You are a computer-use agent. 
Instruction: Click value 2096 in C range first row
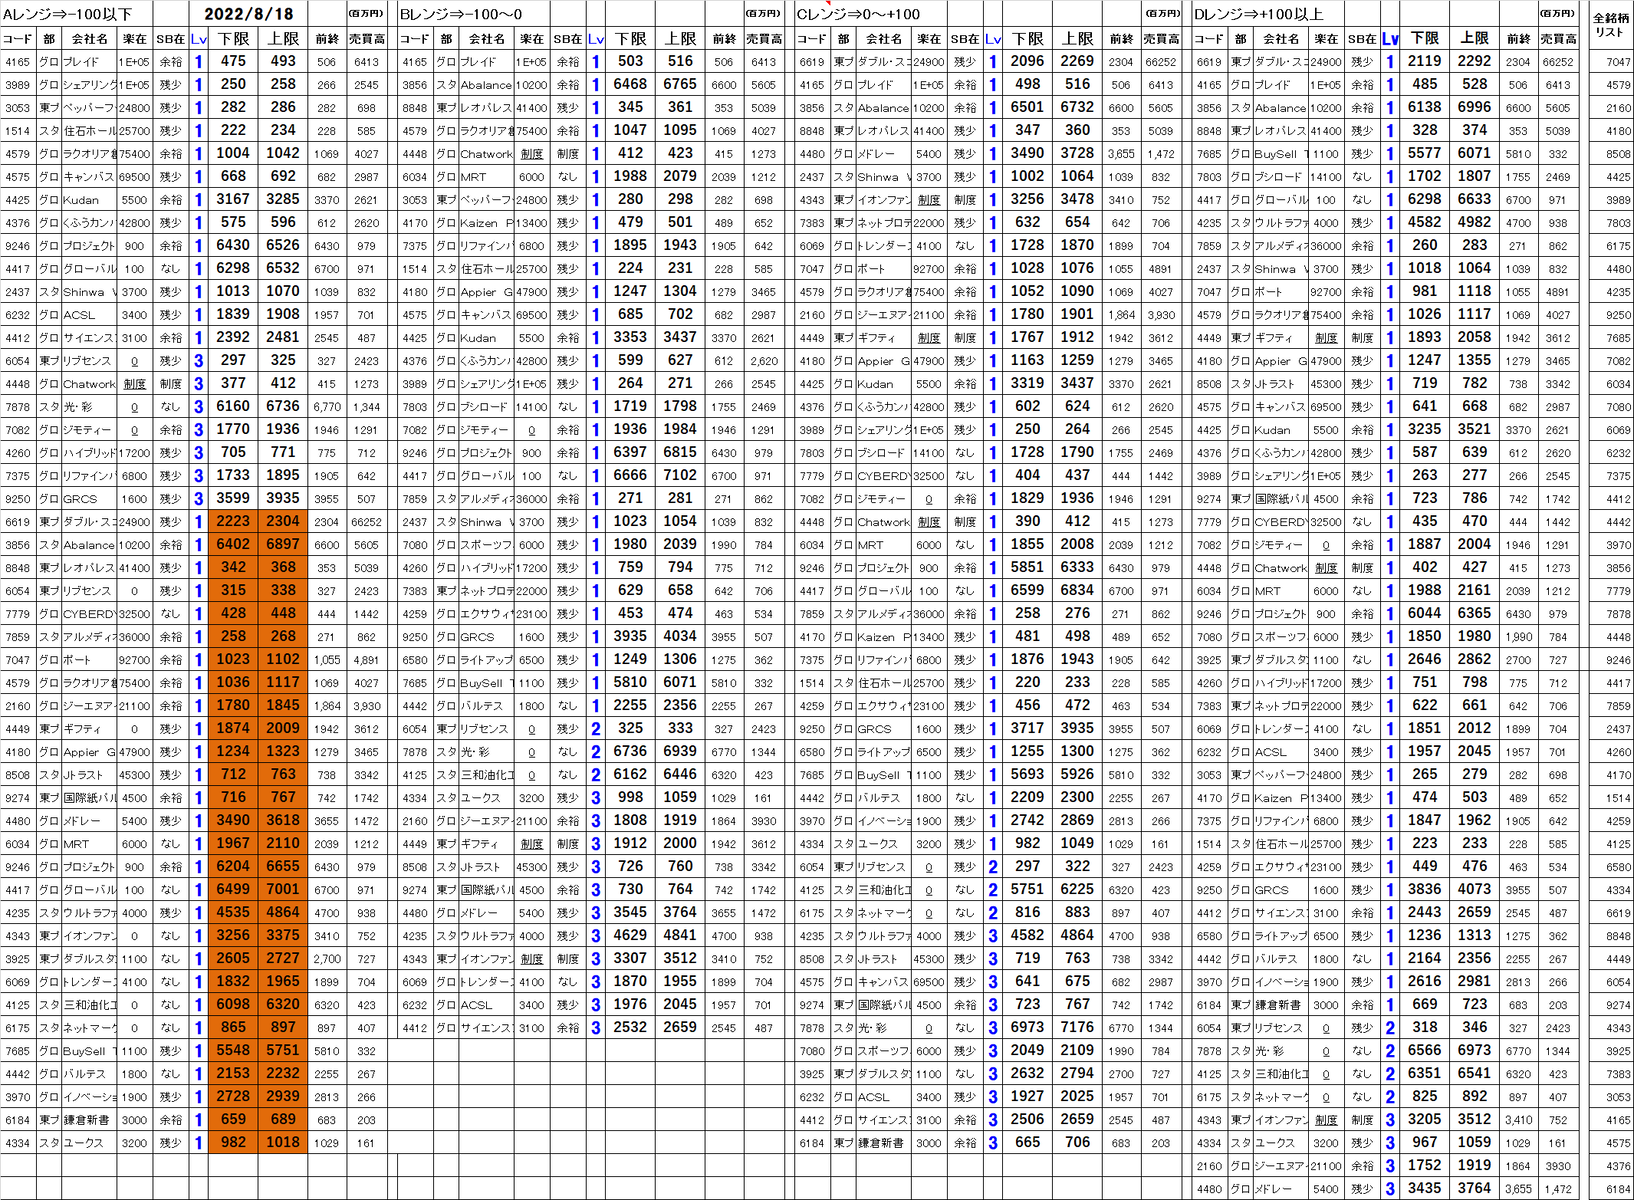[x=1027, y=61]
